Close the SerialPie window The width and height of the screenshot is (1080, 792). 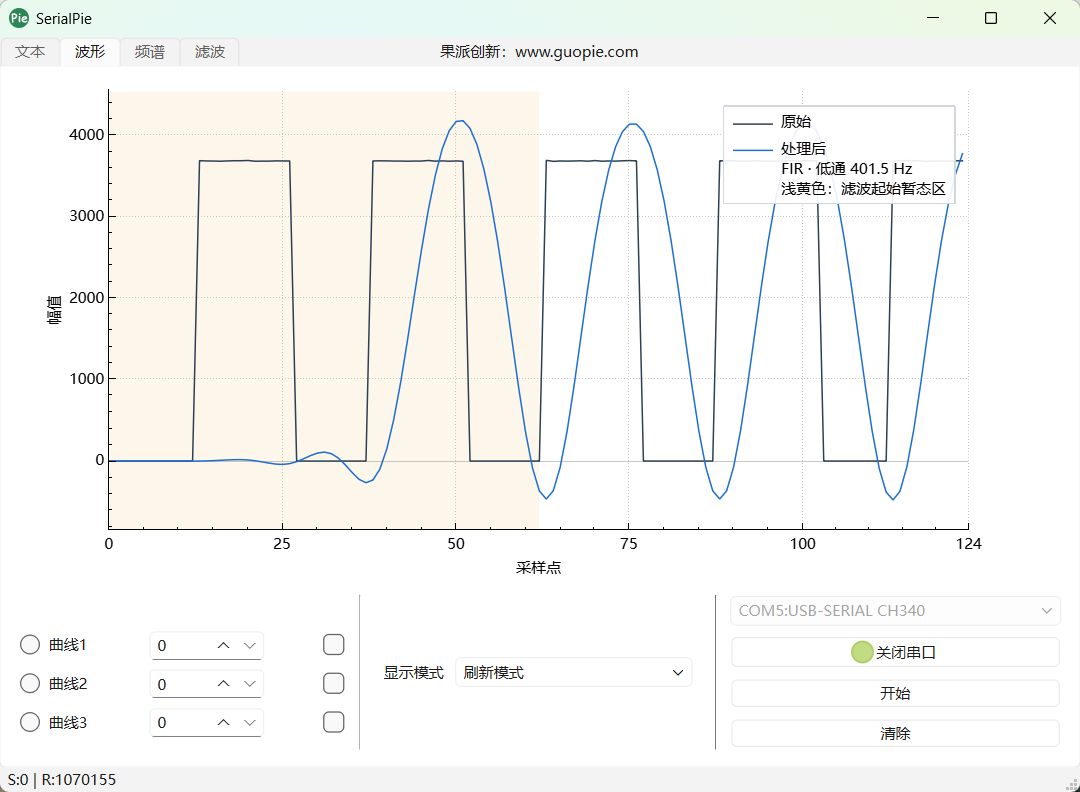(1050, 19)
